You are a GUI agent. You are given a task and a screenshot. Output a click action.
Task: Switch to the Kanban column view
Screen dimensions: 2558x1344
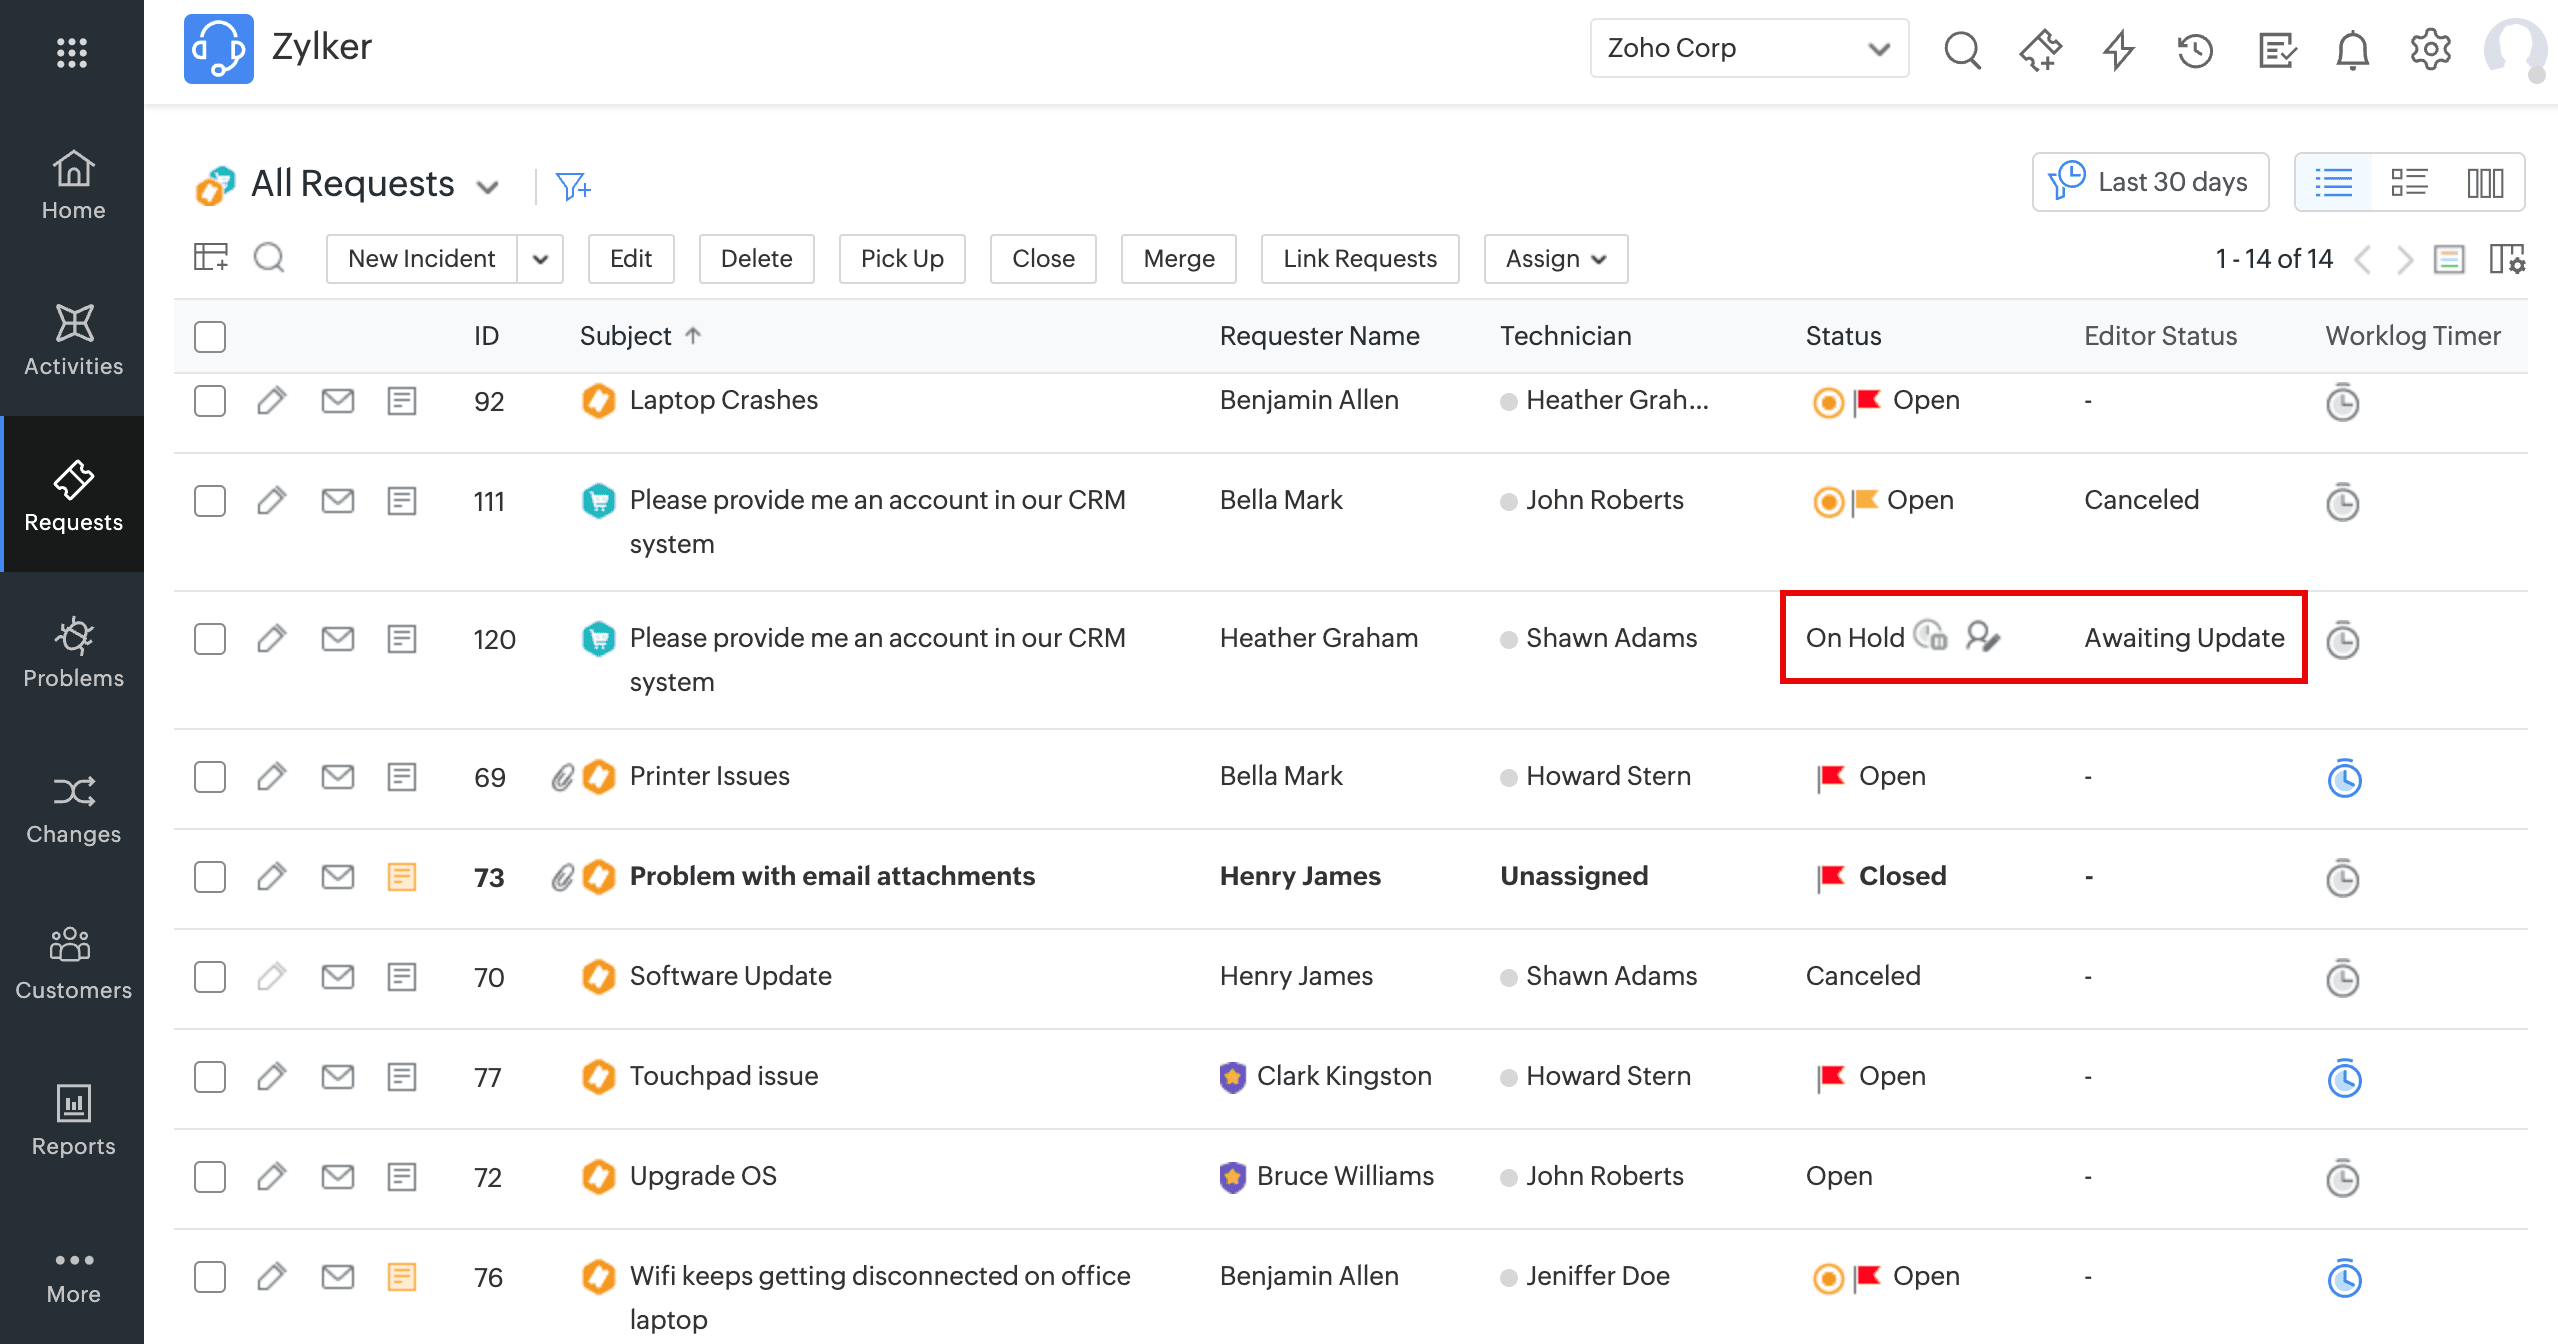pos(2485,183)
